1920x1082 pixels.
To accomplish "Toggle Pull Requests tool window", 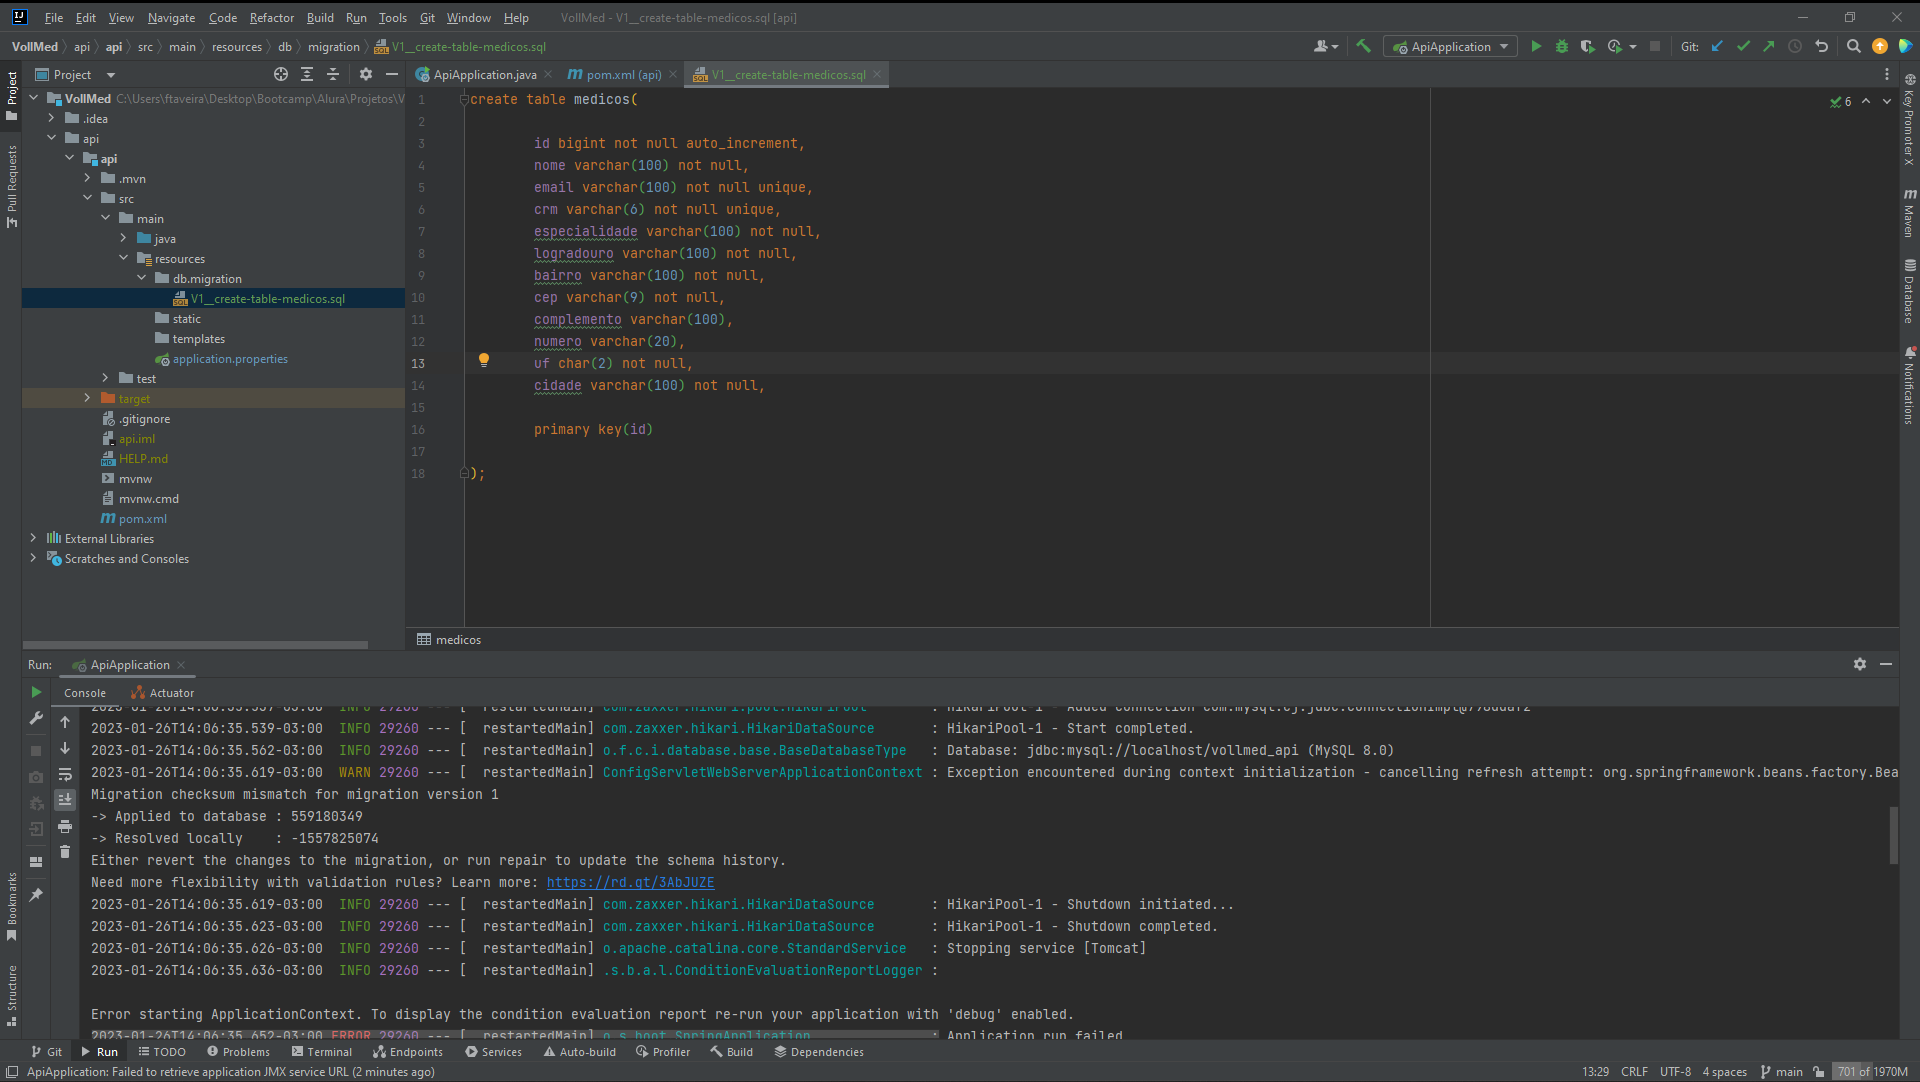I will click(11, 187).
